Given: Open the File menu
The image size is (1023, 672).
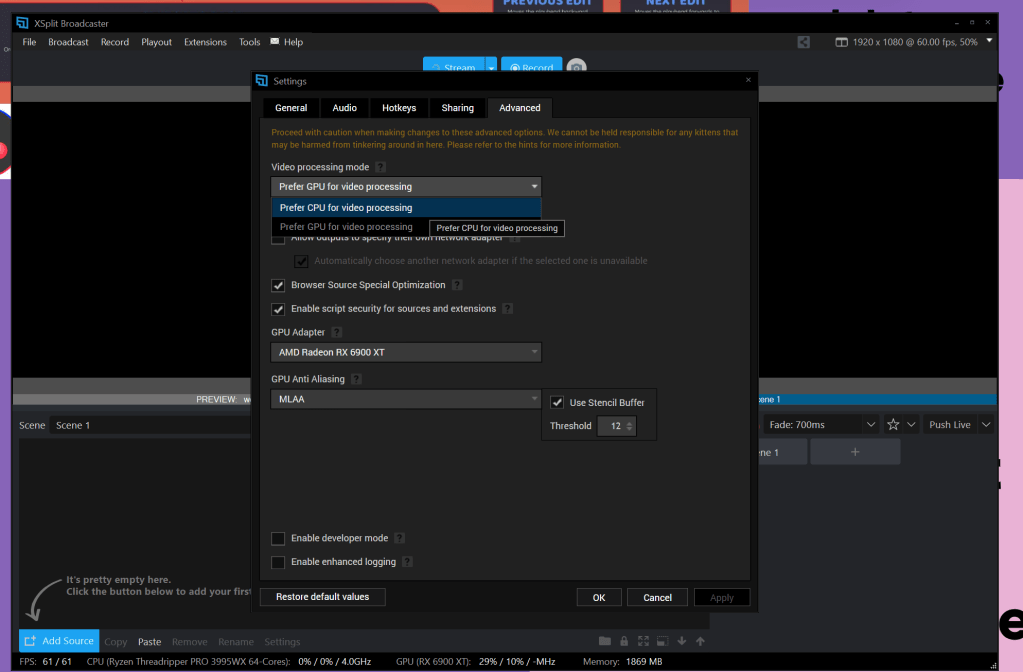Looking at the screenshot, I should pyautogui.click(x=29, y=42).
